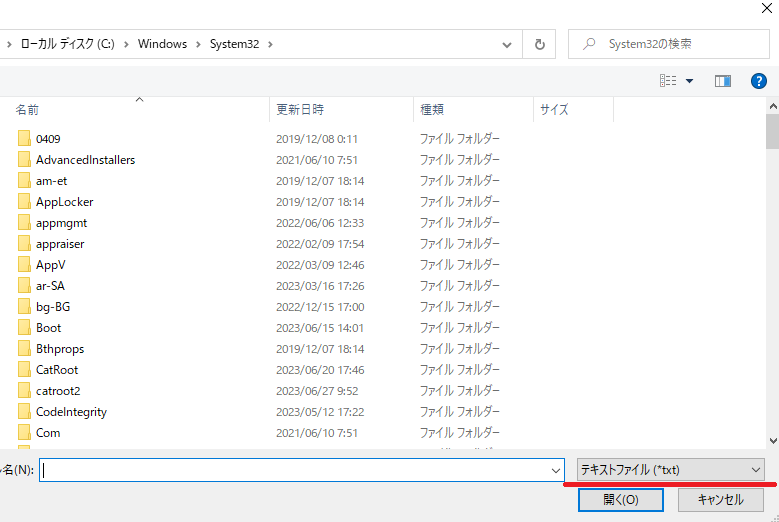Click the 開く(O) button
Viewport: 779px width, 522px height.
pos(621,500)
